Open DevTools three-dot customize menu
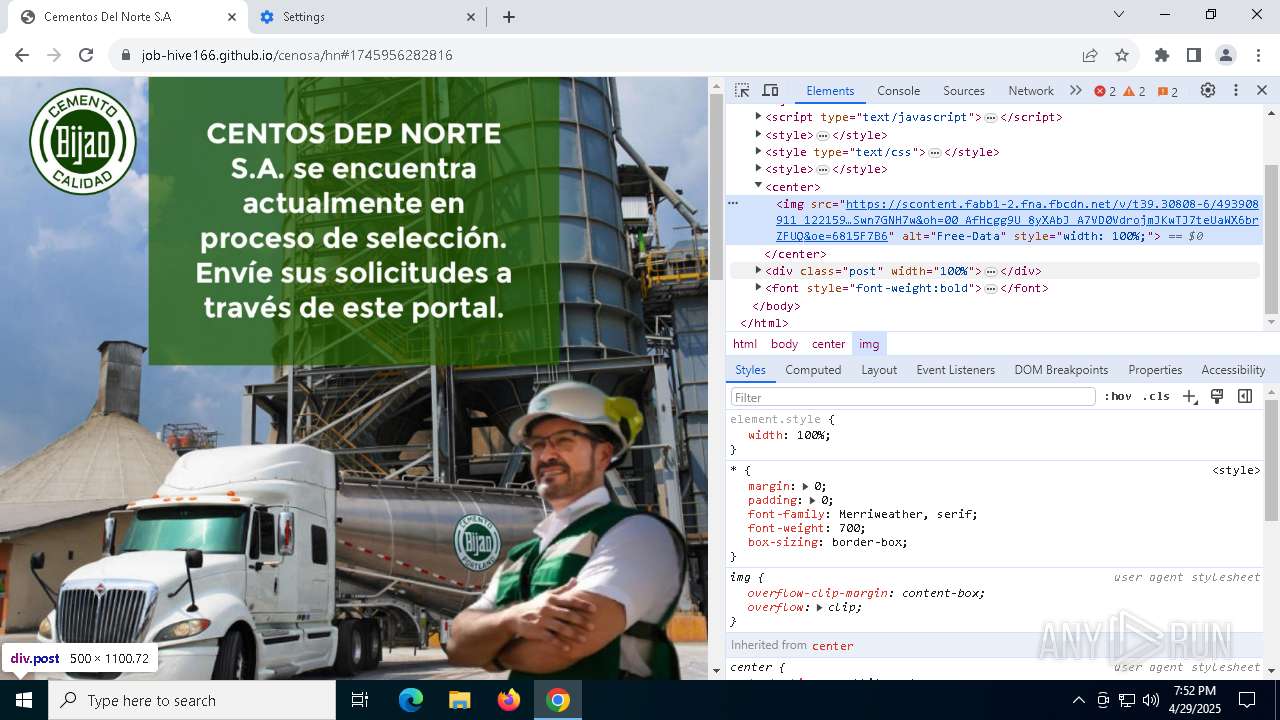The width and height of the screenshot is (1280, 720). pos(1236,90)
